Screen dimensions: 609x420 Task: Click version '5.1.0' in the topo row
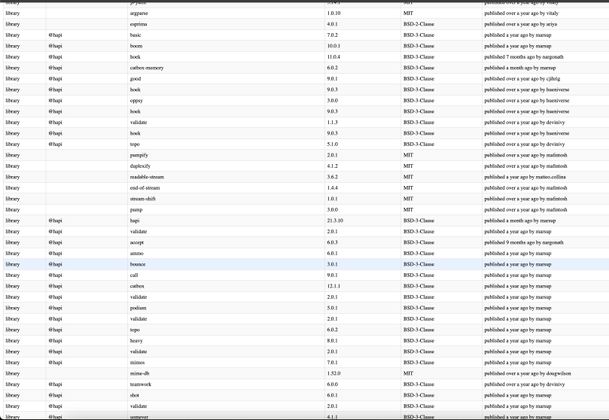(332, 144)
